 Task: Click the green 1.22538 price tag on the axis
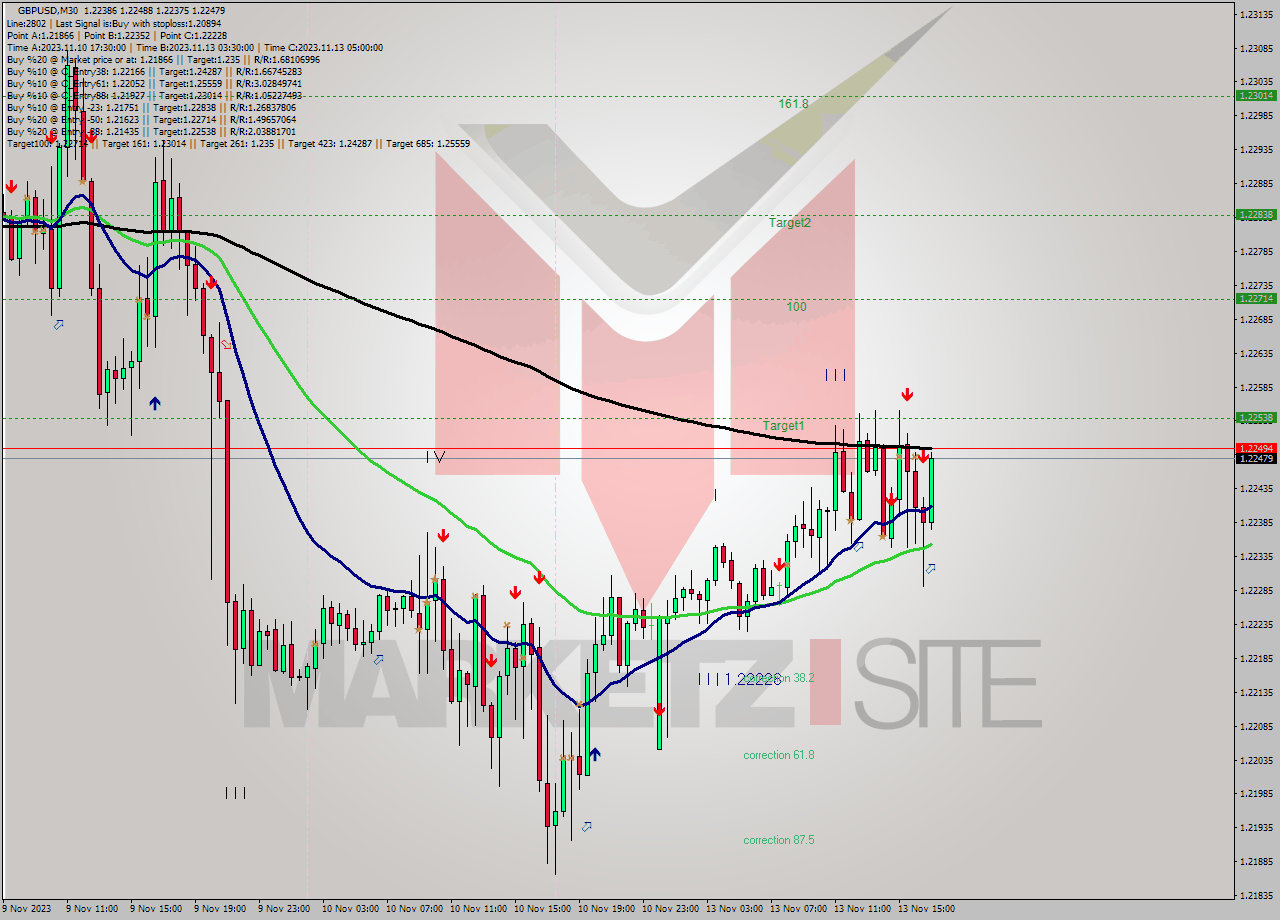pos(1255,417)
